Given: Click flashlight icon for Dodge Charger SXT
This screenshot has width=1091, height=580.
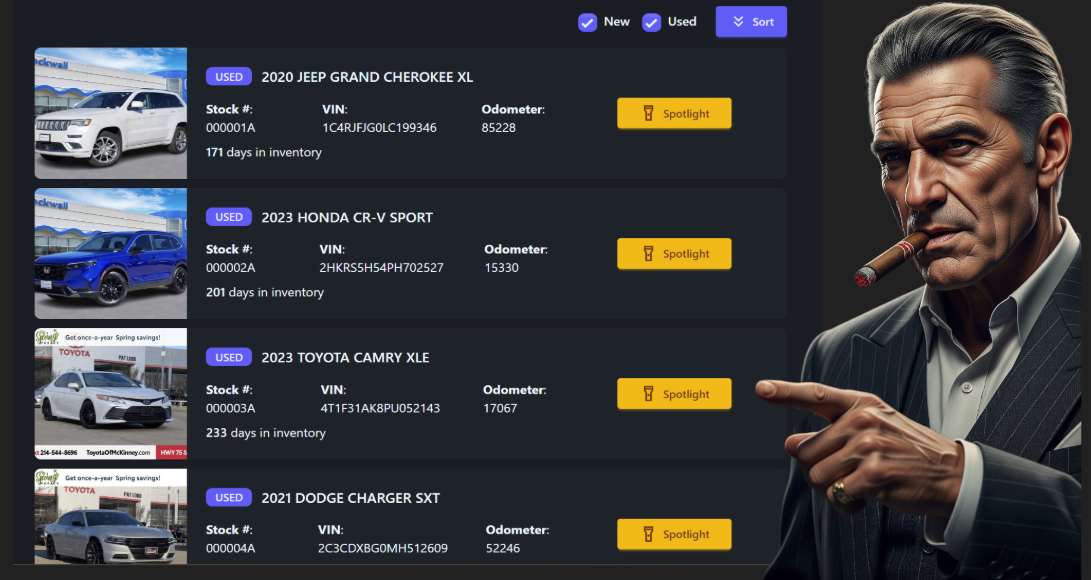Looking at the screenshot, I should [648, 534].
